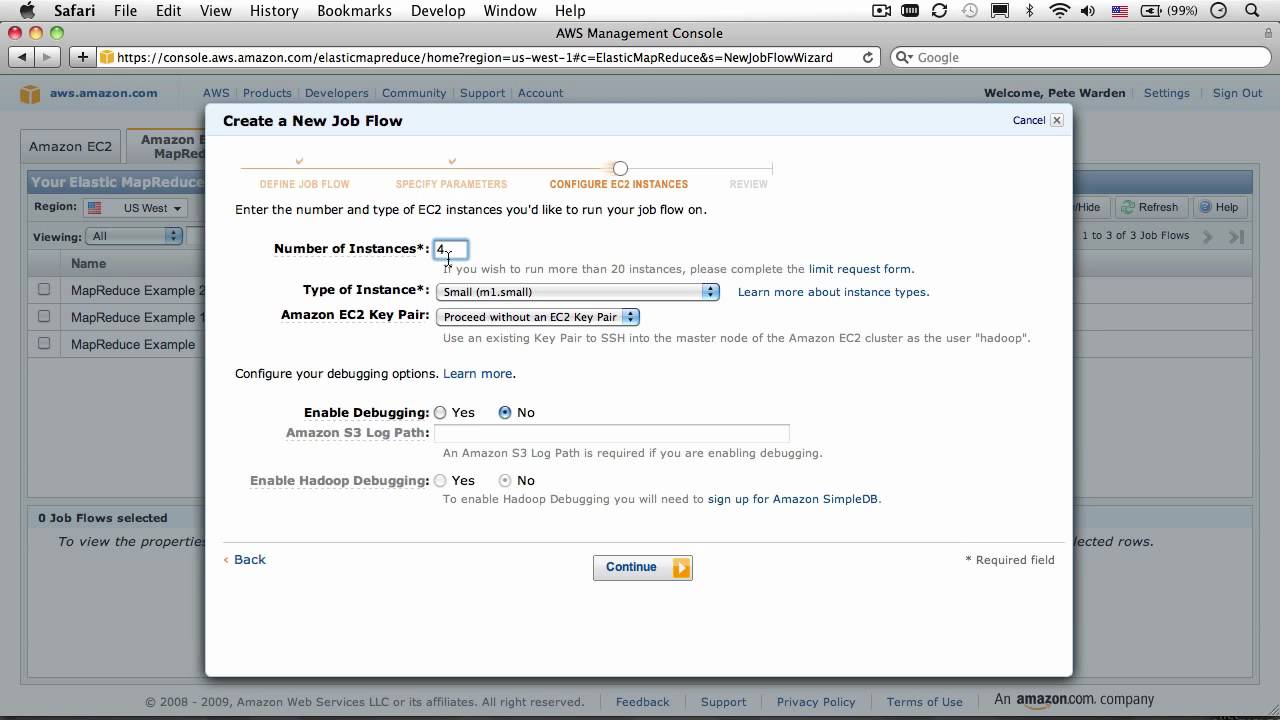Click the Time Machine menu bar icon

970,11
